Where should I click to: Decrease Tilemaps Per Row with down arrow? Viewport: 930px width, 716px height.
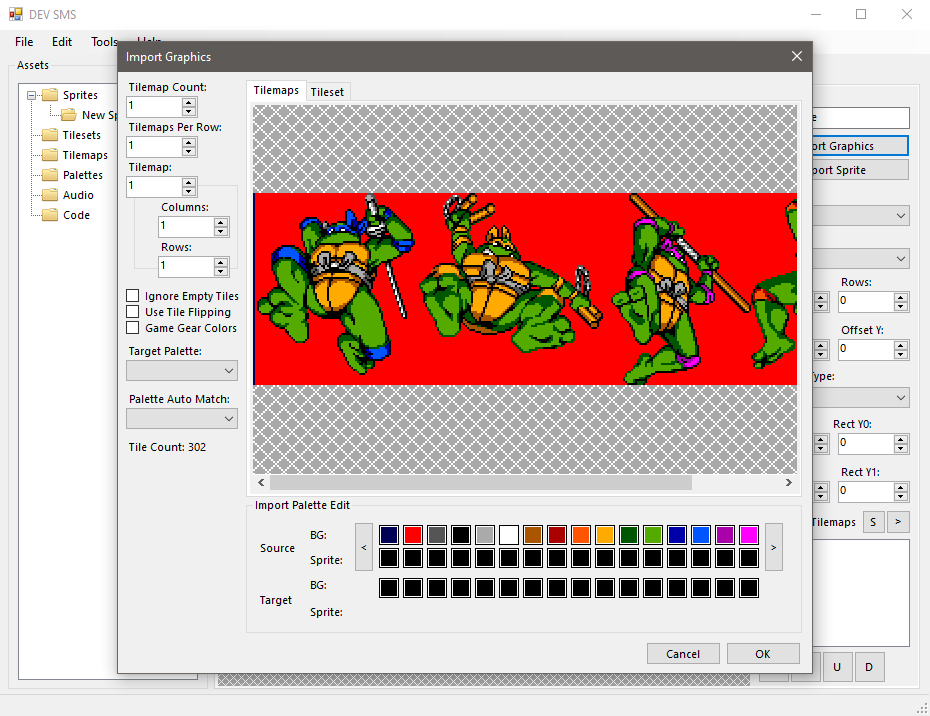point(189,151)
